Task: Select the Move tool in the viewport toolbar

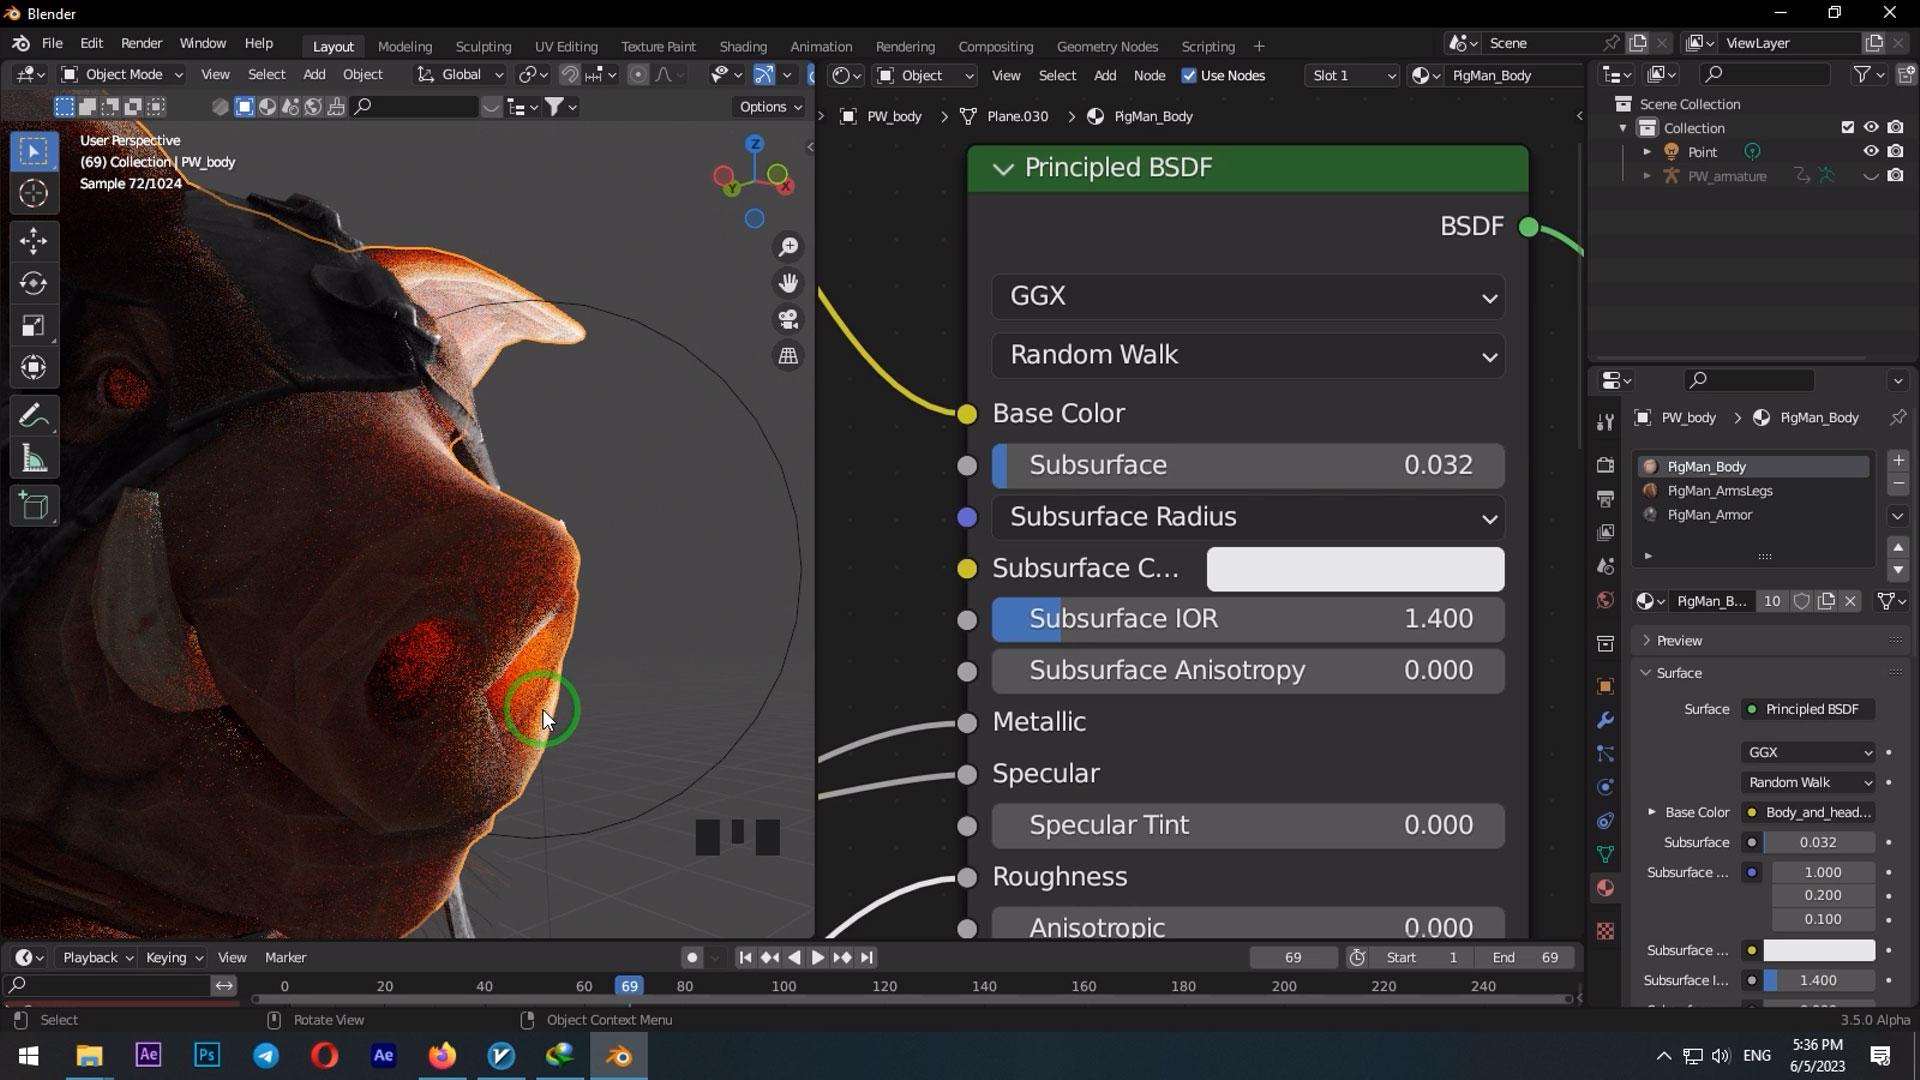Action: [33, 241]
